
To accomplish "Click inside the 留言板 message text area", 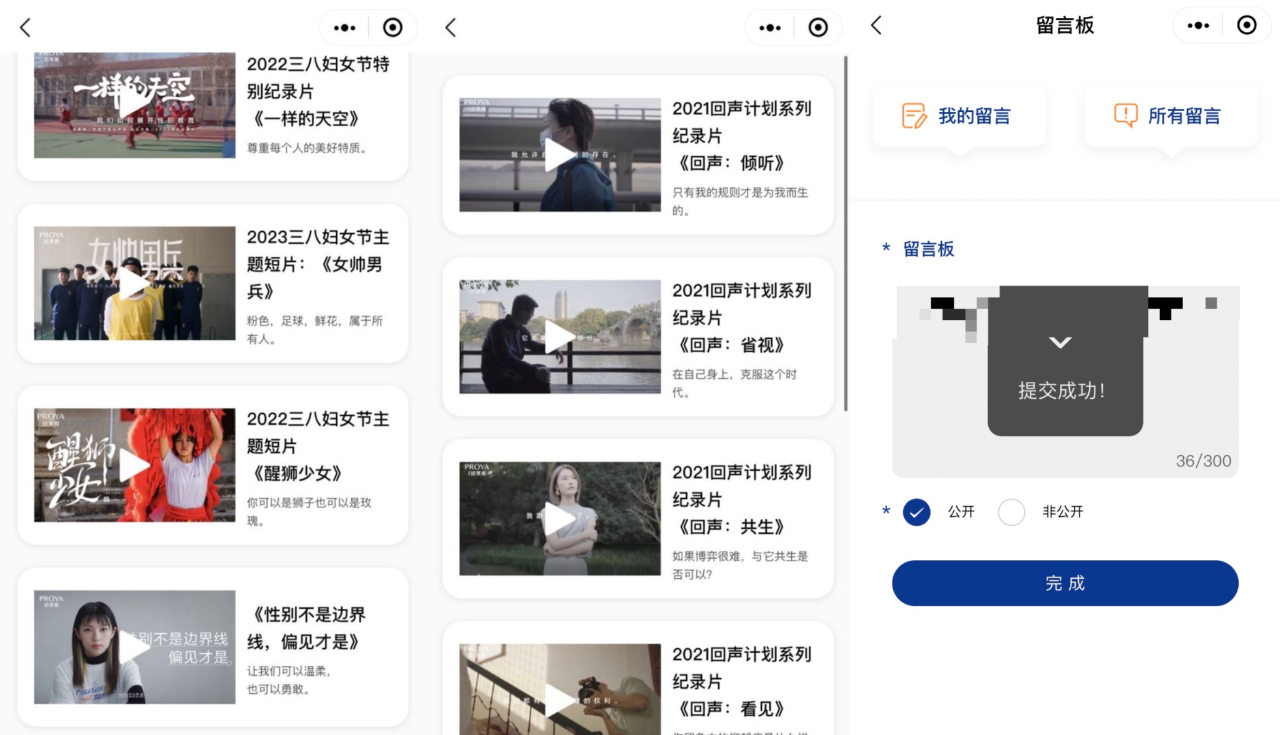I will (1065, 381).
